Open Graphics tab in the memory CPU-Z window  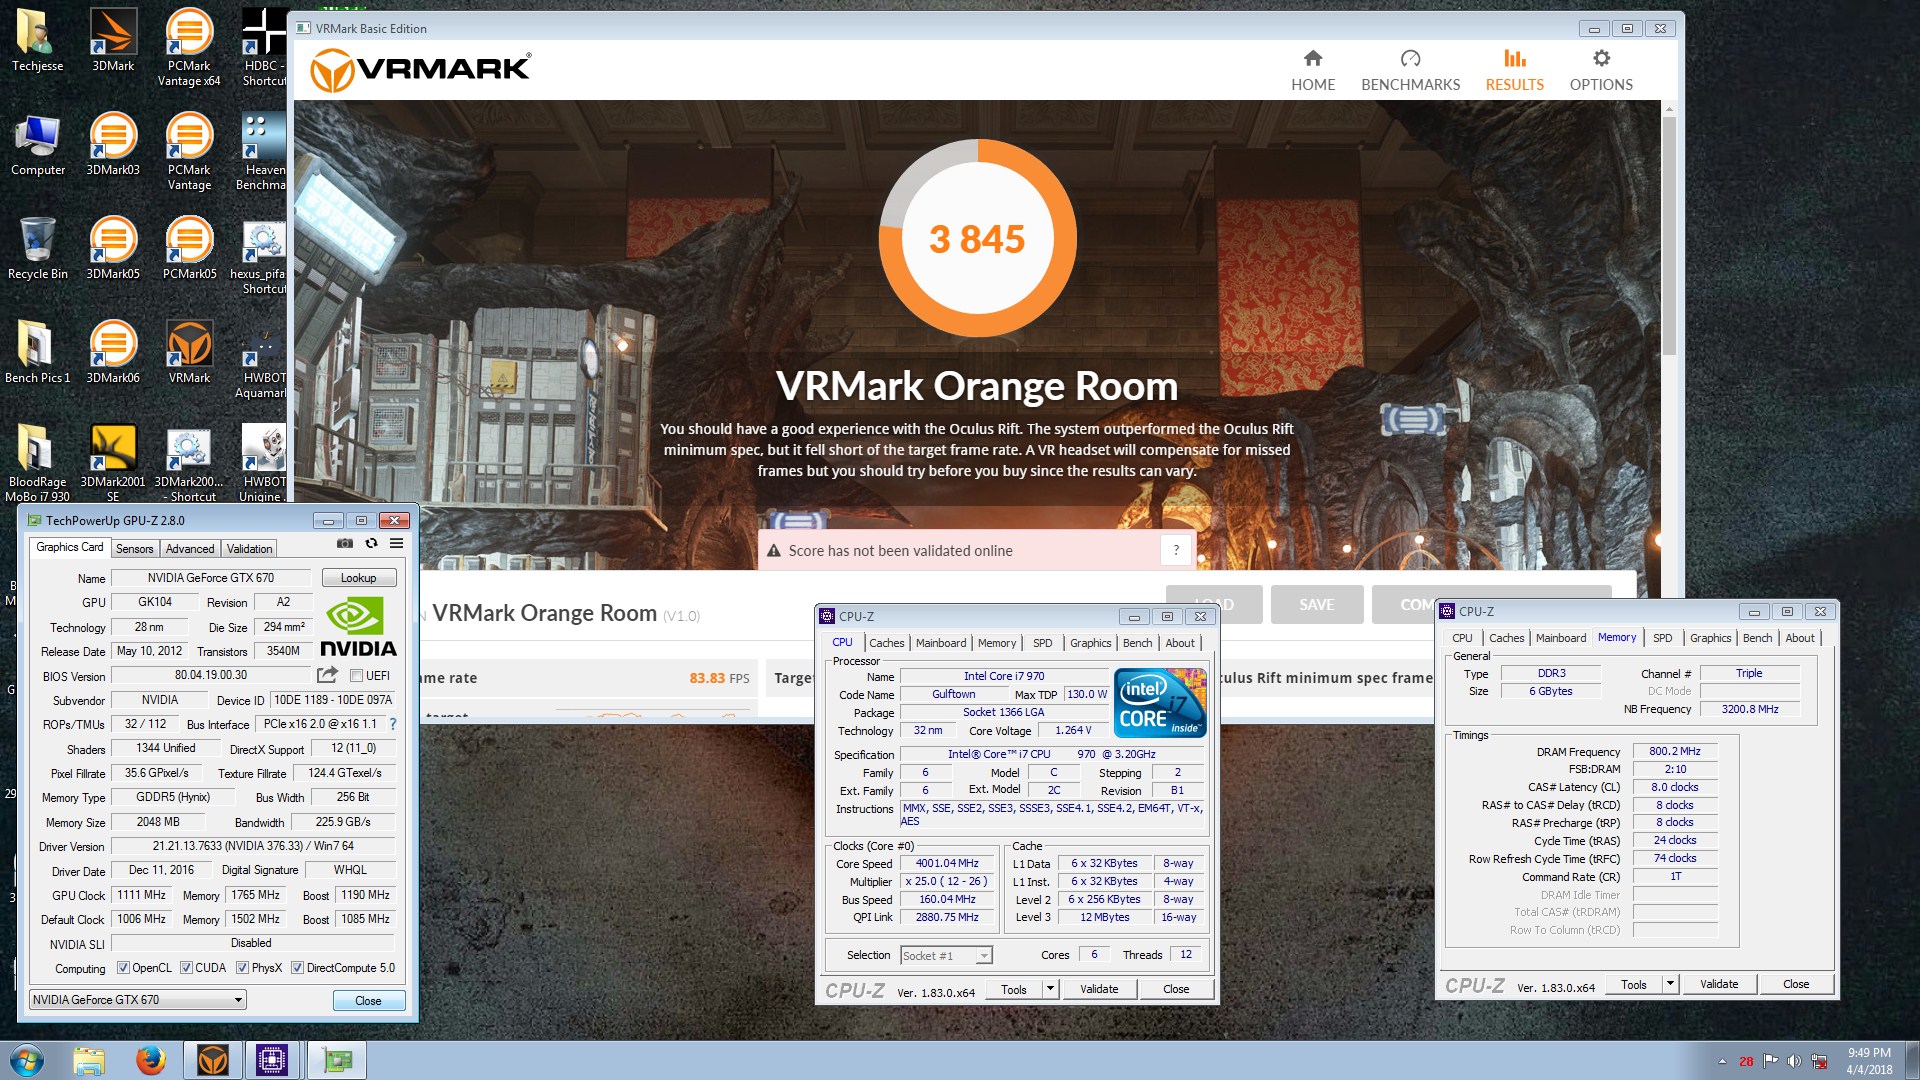[x=1710, y=638]
